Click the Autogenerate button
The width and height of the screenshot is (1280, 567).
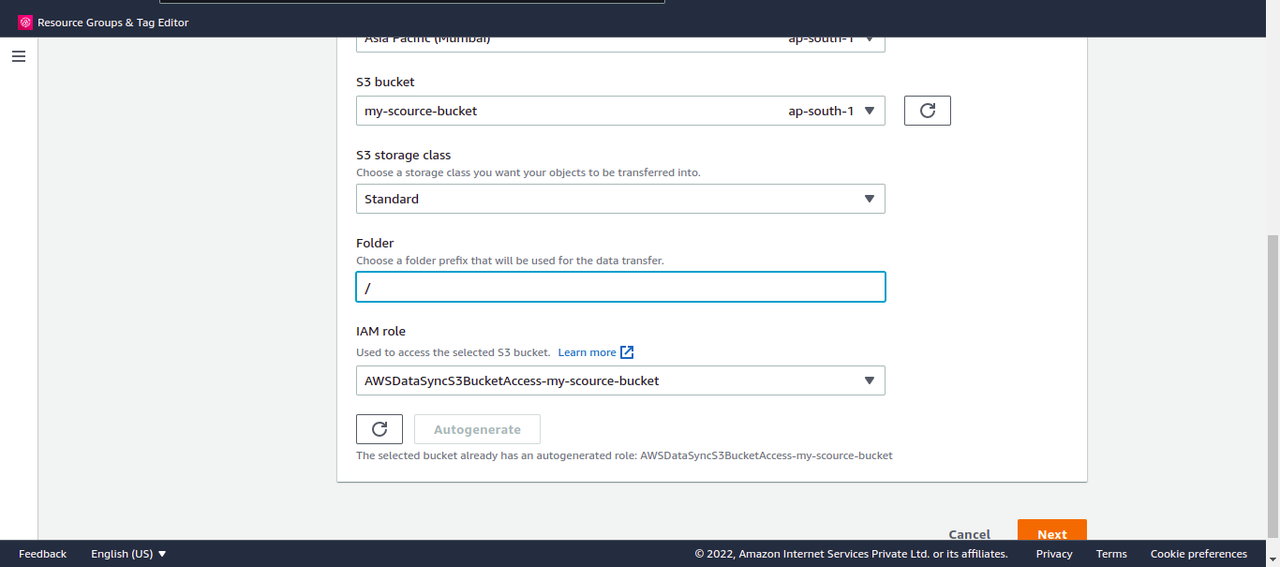pos(477,429)
